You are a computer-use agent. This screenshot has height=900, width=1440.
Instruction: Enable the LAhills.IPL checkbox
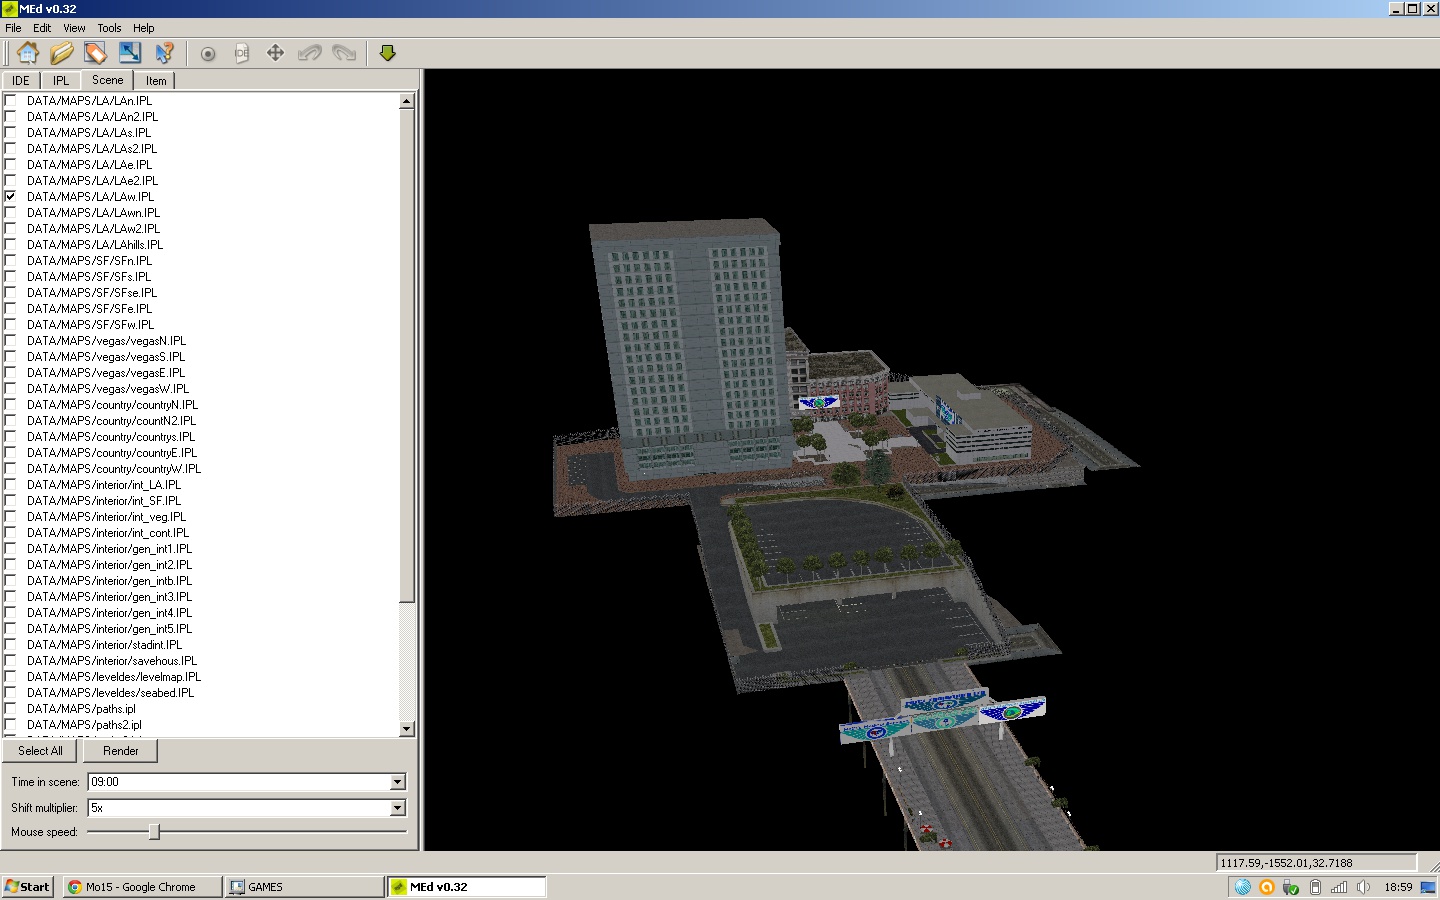coord(11,245)
